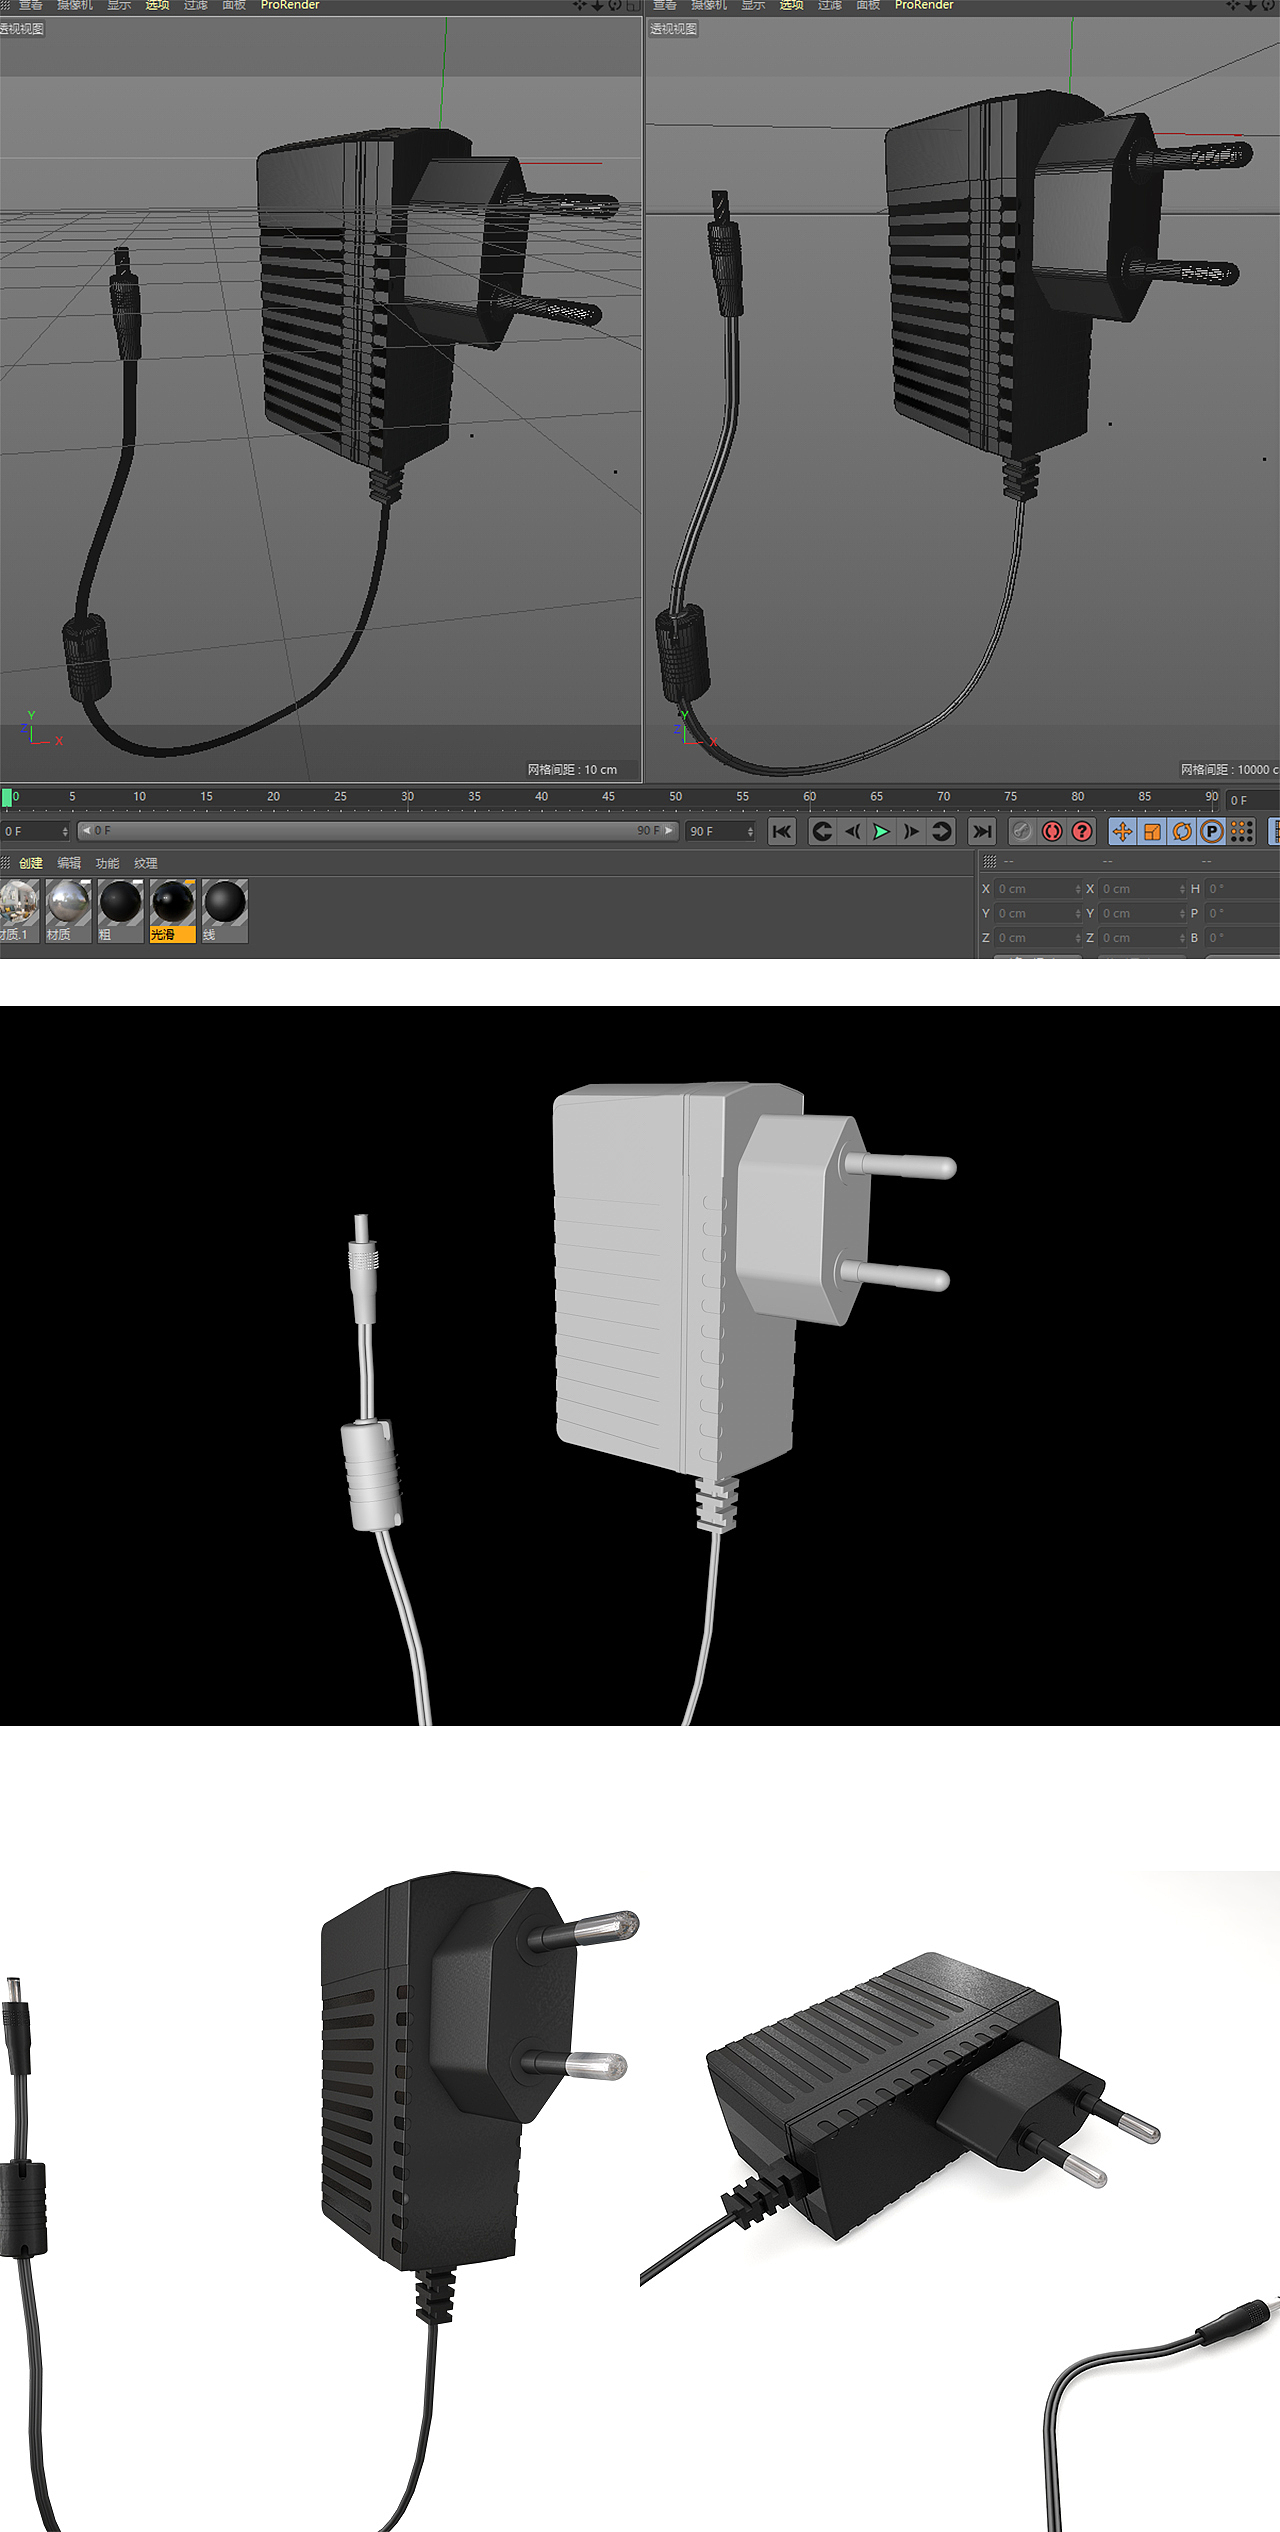Open 显示 display menu in right viewport
This screenshot has height=2532, width=1280.
(753, 5)
